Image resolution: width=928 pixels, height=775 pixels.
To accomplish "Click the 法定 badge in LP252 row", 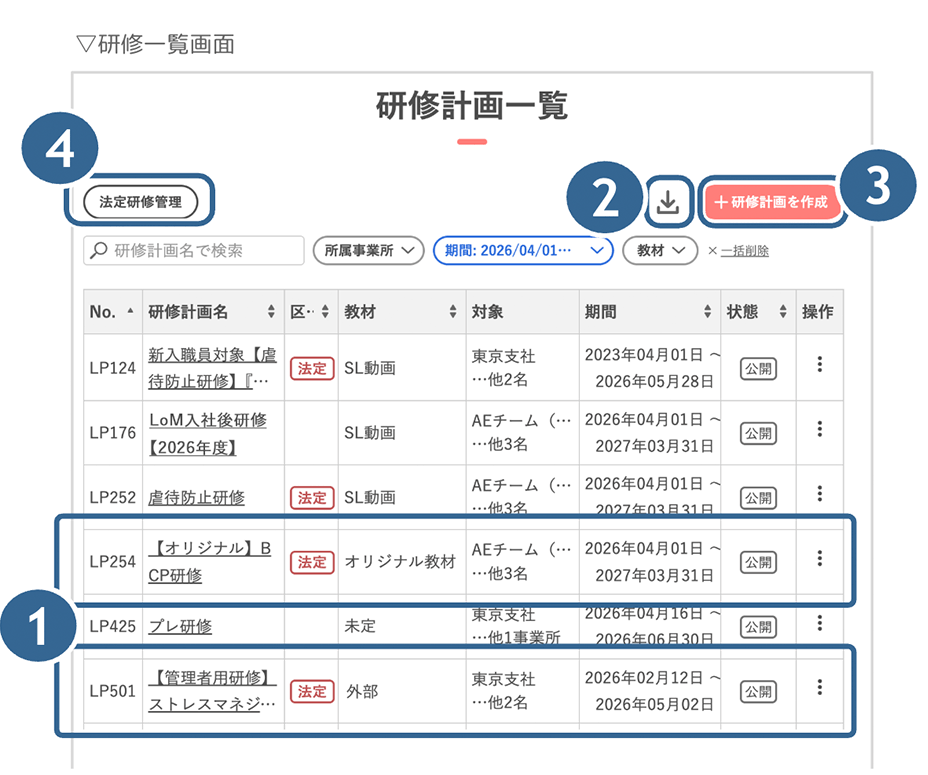I will [312, 497].
